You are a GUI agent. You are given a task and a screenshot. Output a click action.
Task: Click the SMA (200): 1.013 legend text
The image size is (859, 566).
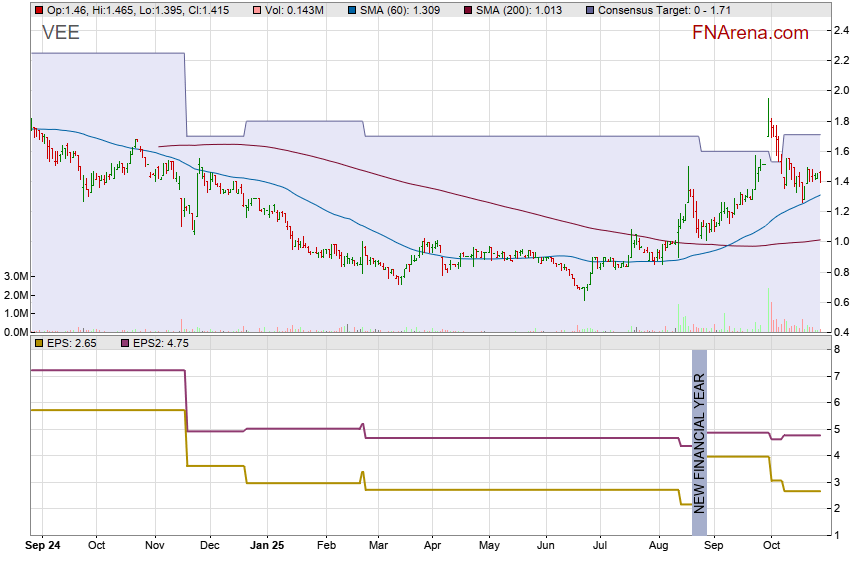click(519, 10)
